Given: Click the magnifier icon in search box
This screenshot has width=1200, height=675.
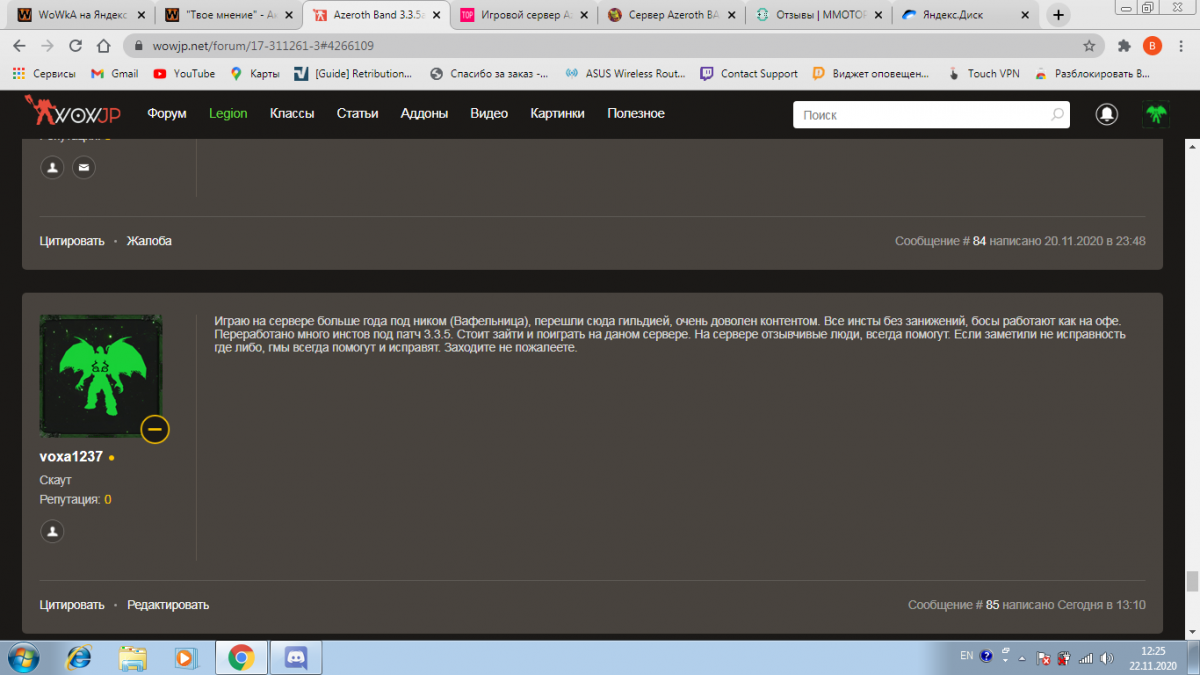Looking at the screenshot, I should [1057, 115].
